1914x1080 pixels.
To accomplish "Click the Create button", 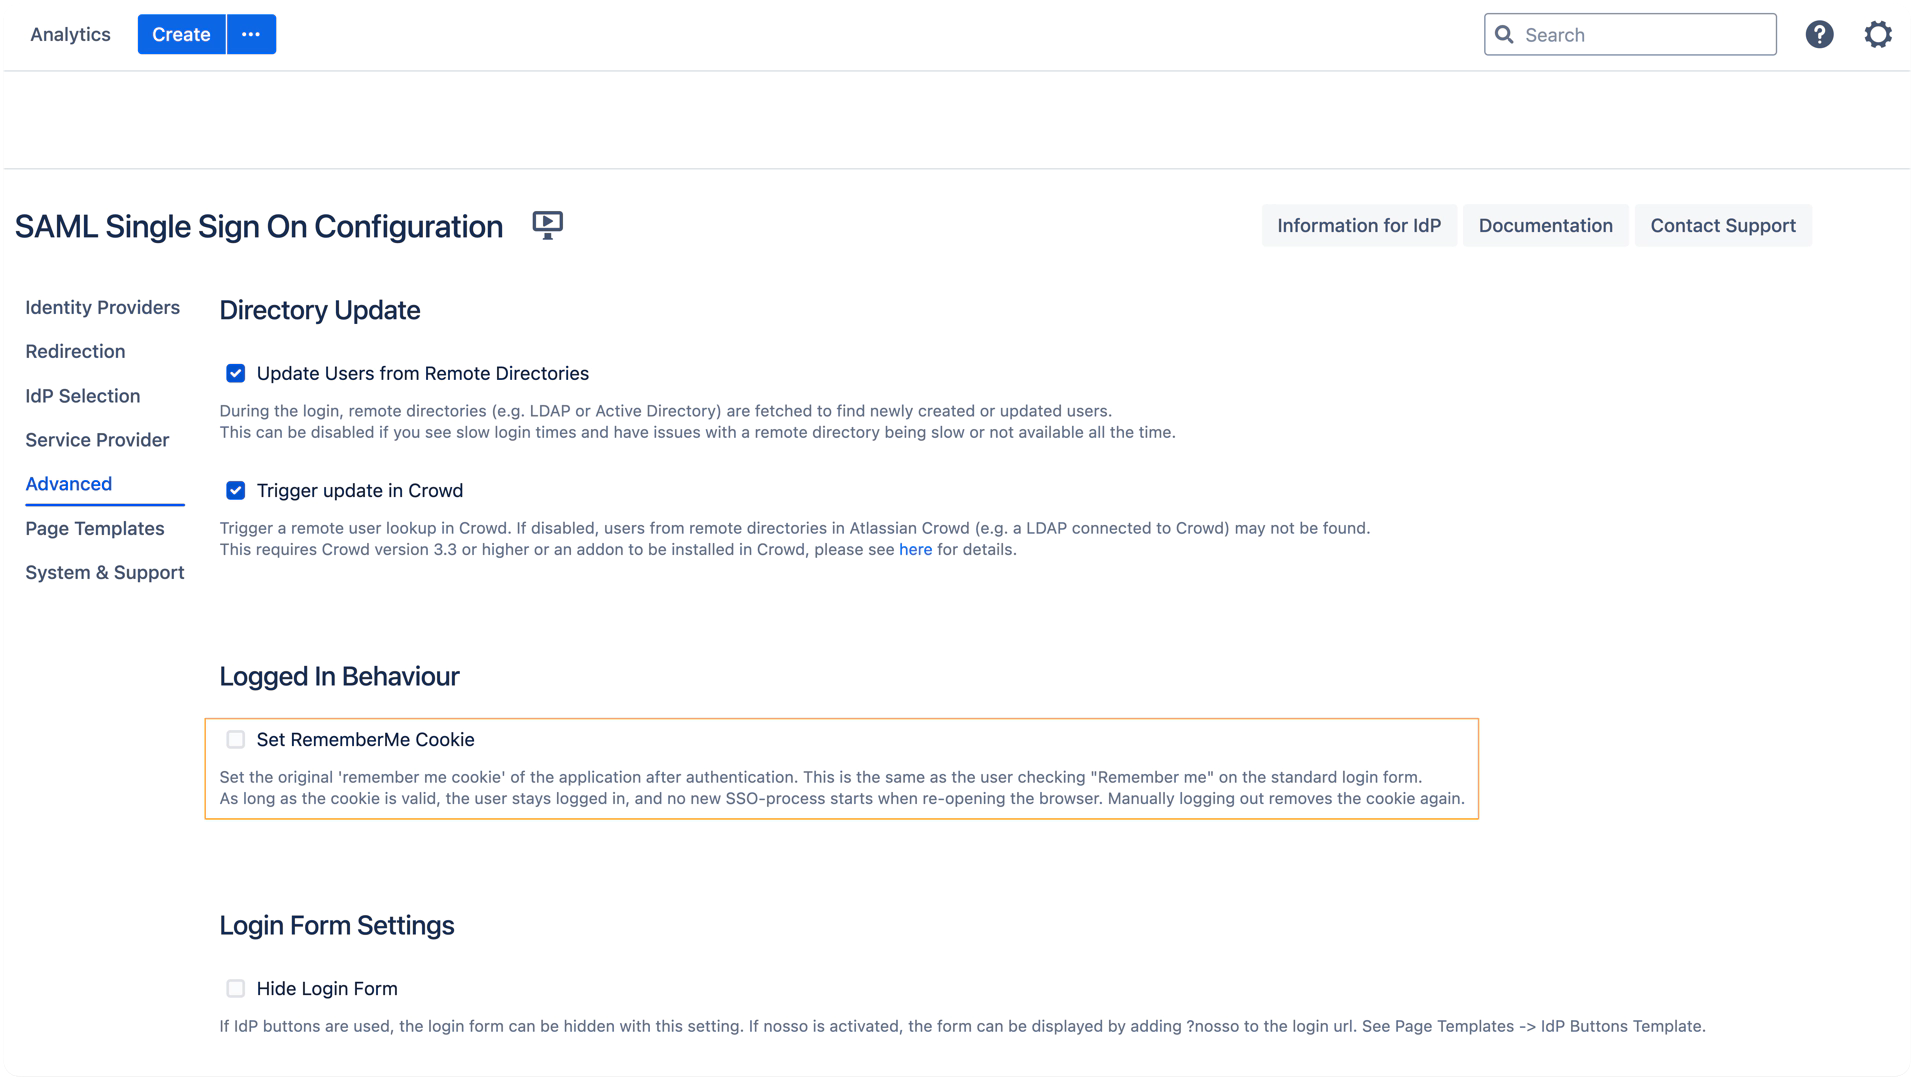I will coord(181,34).
